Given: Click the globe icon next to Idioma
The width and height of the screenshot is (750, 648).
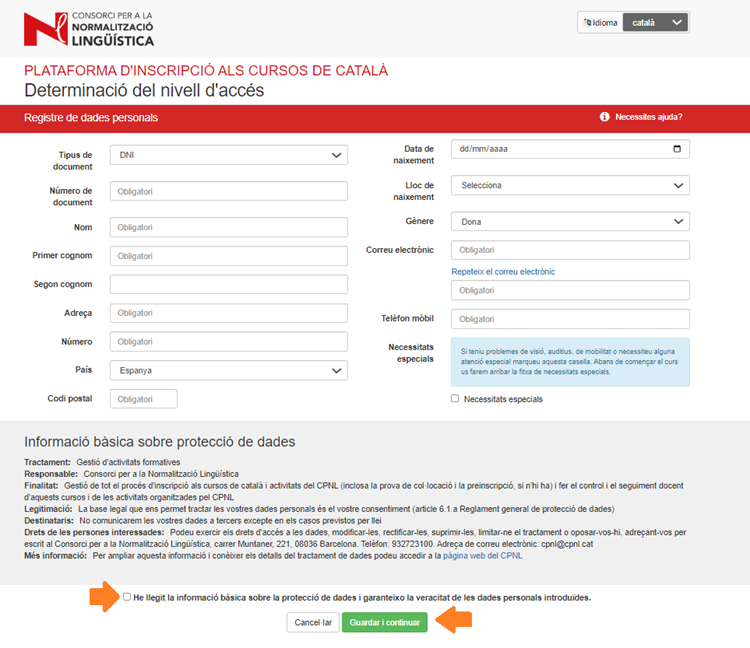Looking at the screenshot, I should [x=587, y=22].
